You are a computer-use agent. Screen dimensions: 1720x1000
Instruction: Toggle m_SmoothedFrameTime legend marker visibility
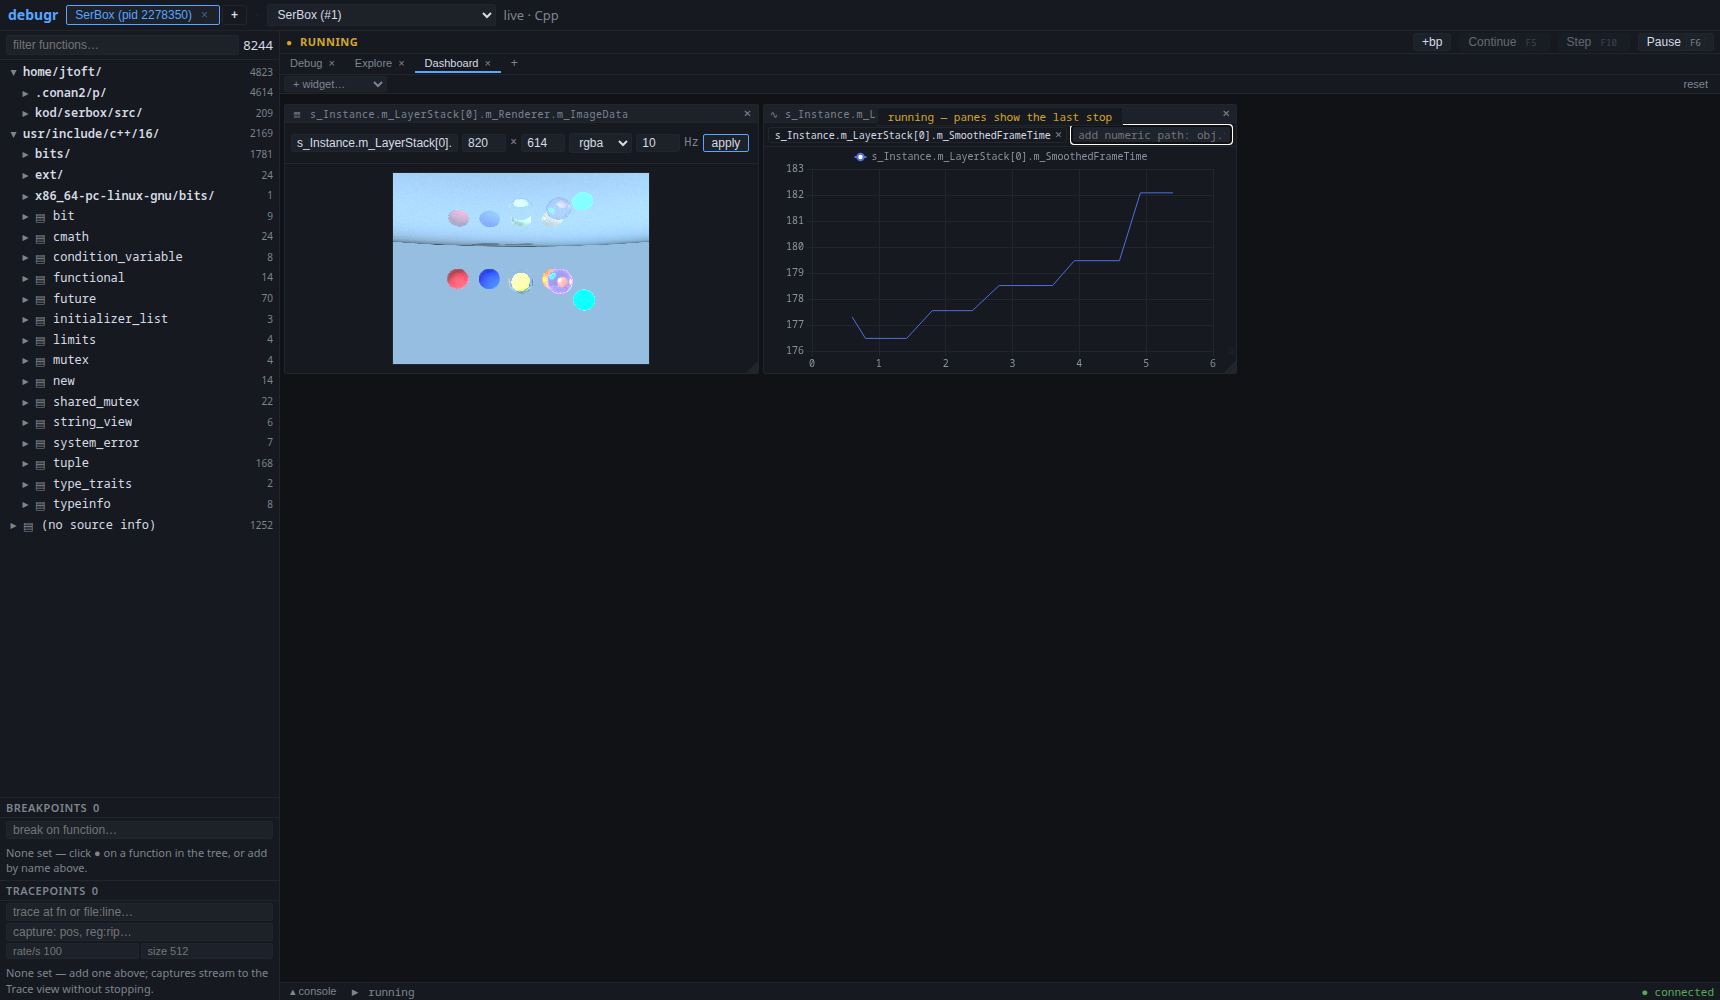click(x=860, y=157)
